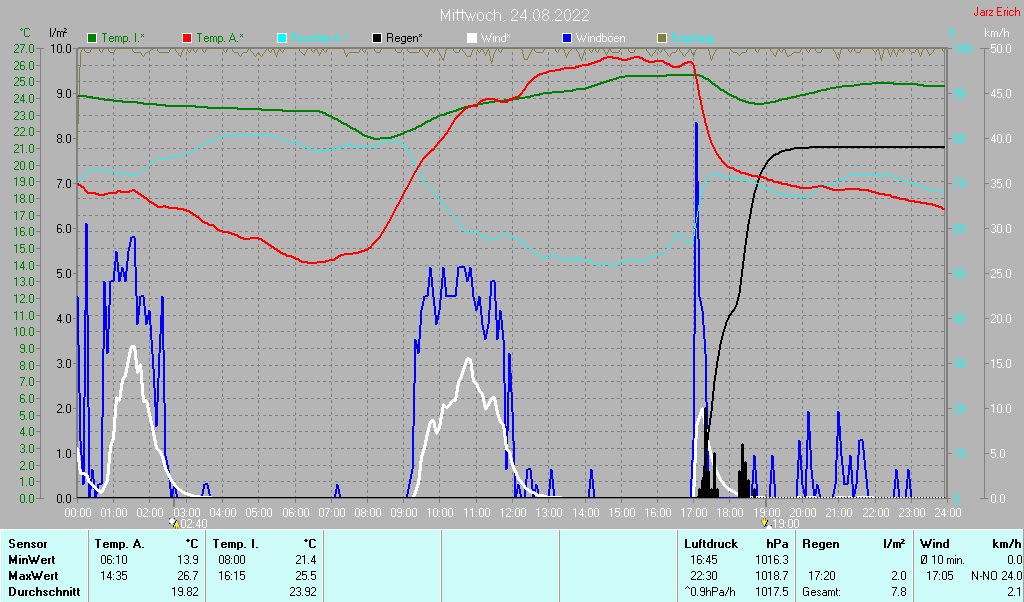The width and height of the screenshot is (1024, 602).
Task: Click the white Wind legend swatch
Action: pyautogui.click(x=472, y=38)
